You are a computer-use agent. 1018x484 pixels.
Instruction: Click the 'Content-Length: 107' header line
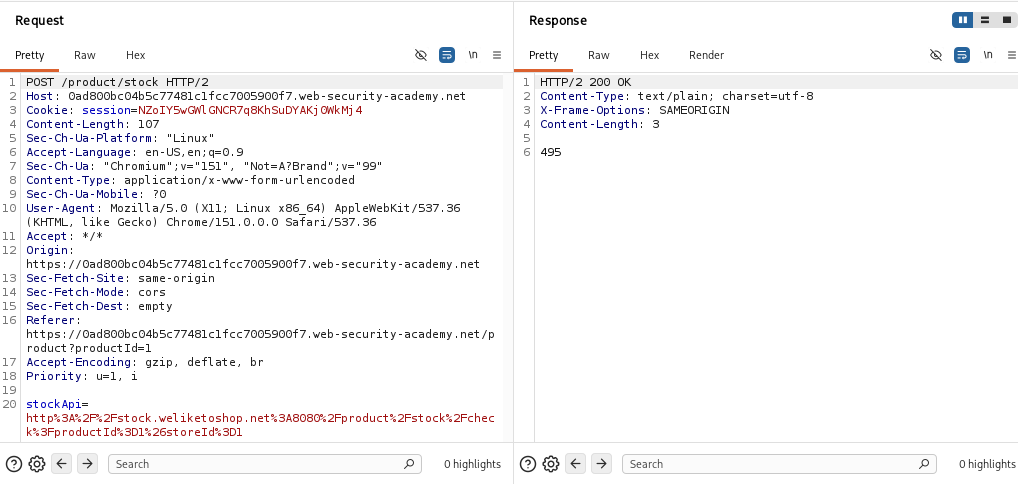[x=93, y=124]
